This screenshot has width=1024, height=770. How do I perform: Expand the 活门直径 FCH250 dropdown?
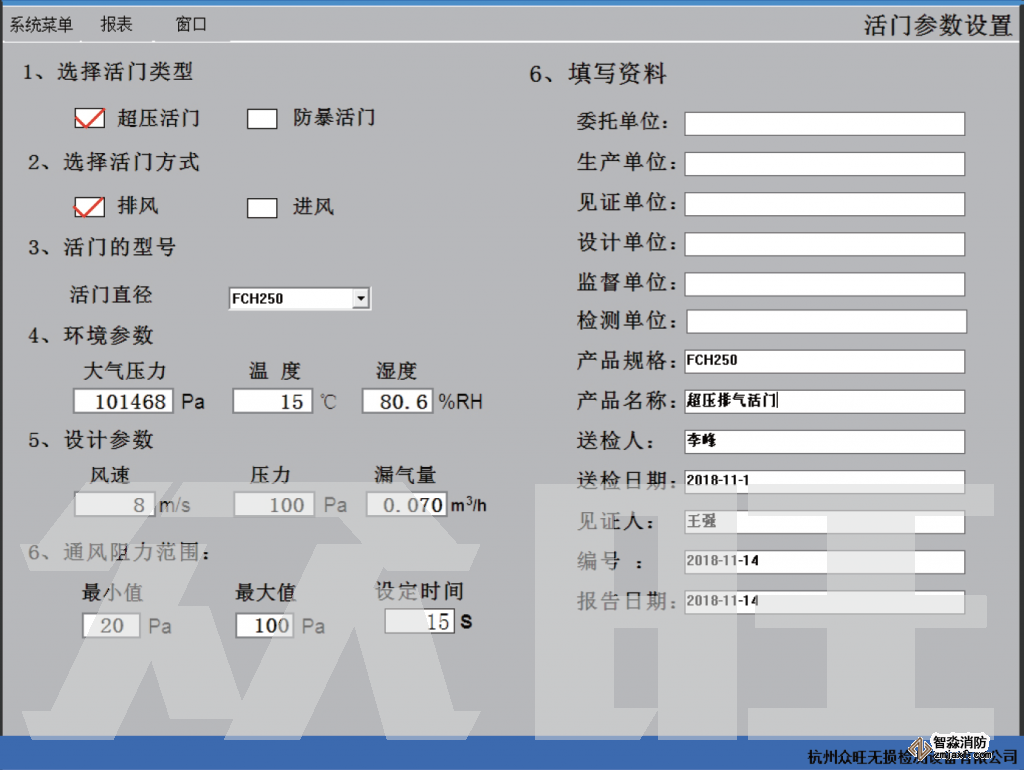point(361,298)
